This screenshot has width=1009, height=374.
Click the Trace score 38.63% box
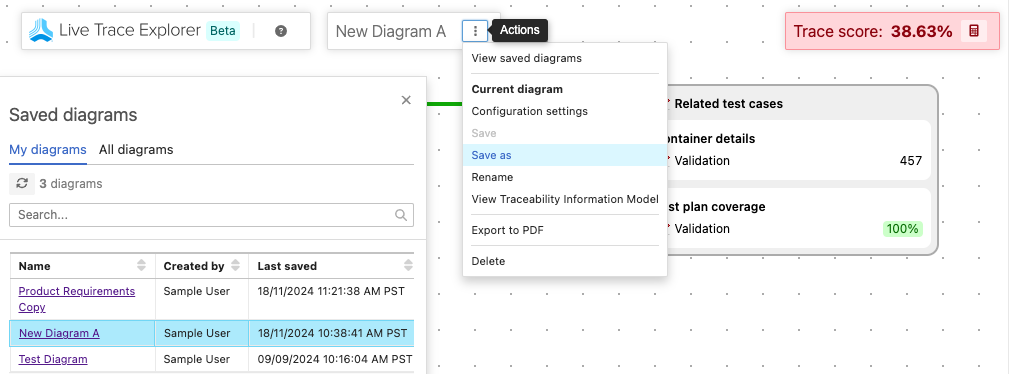(x=892, y=31)
